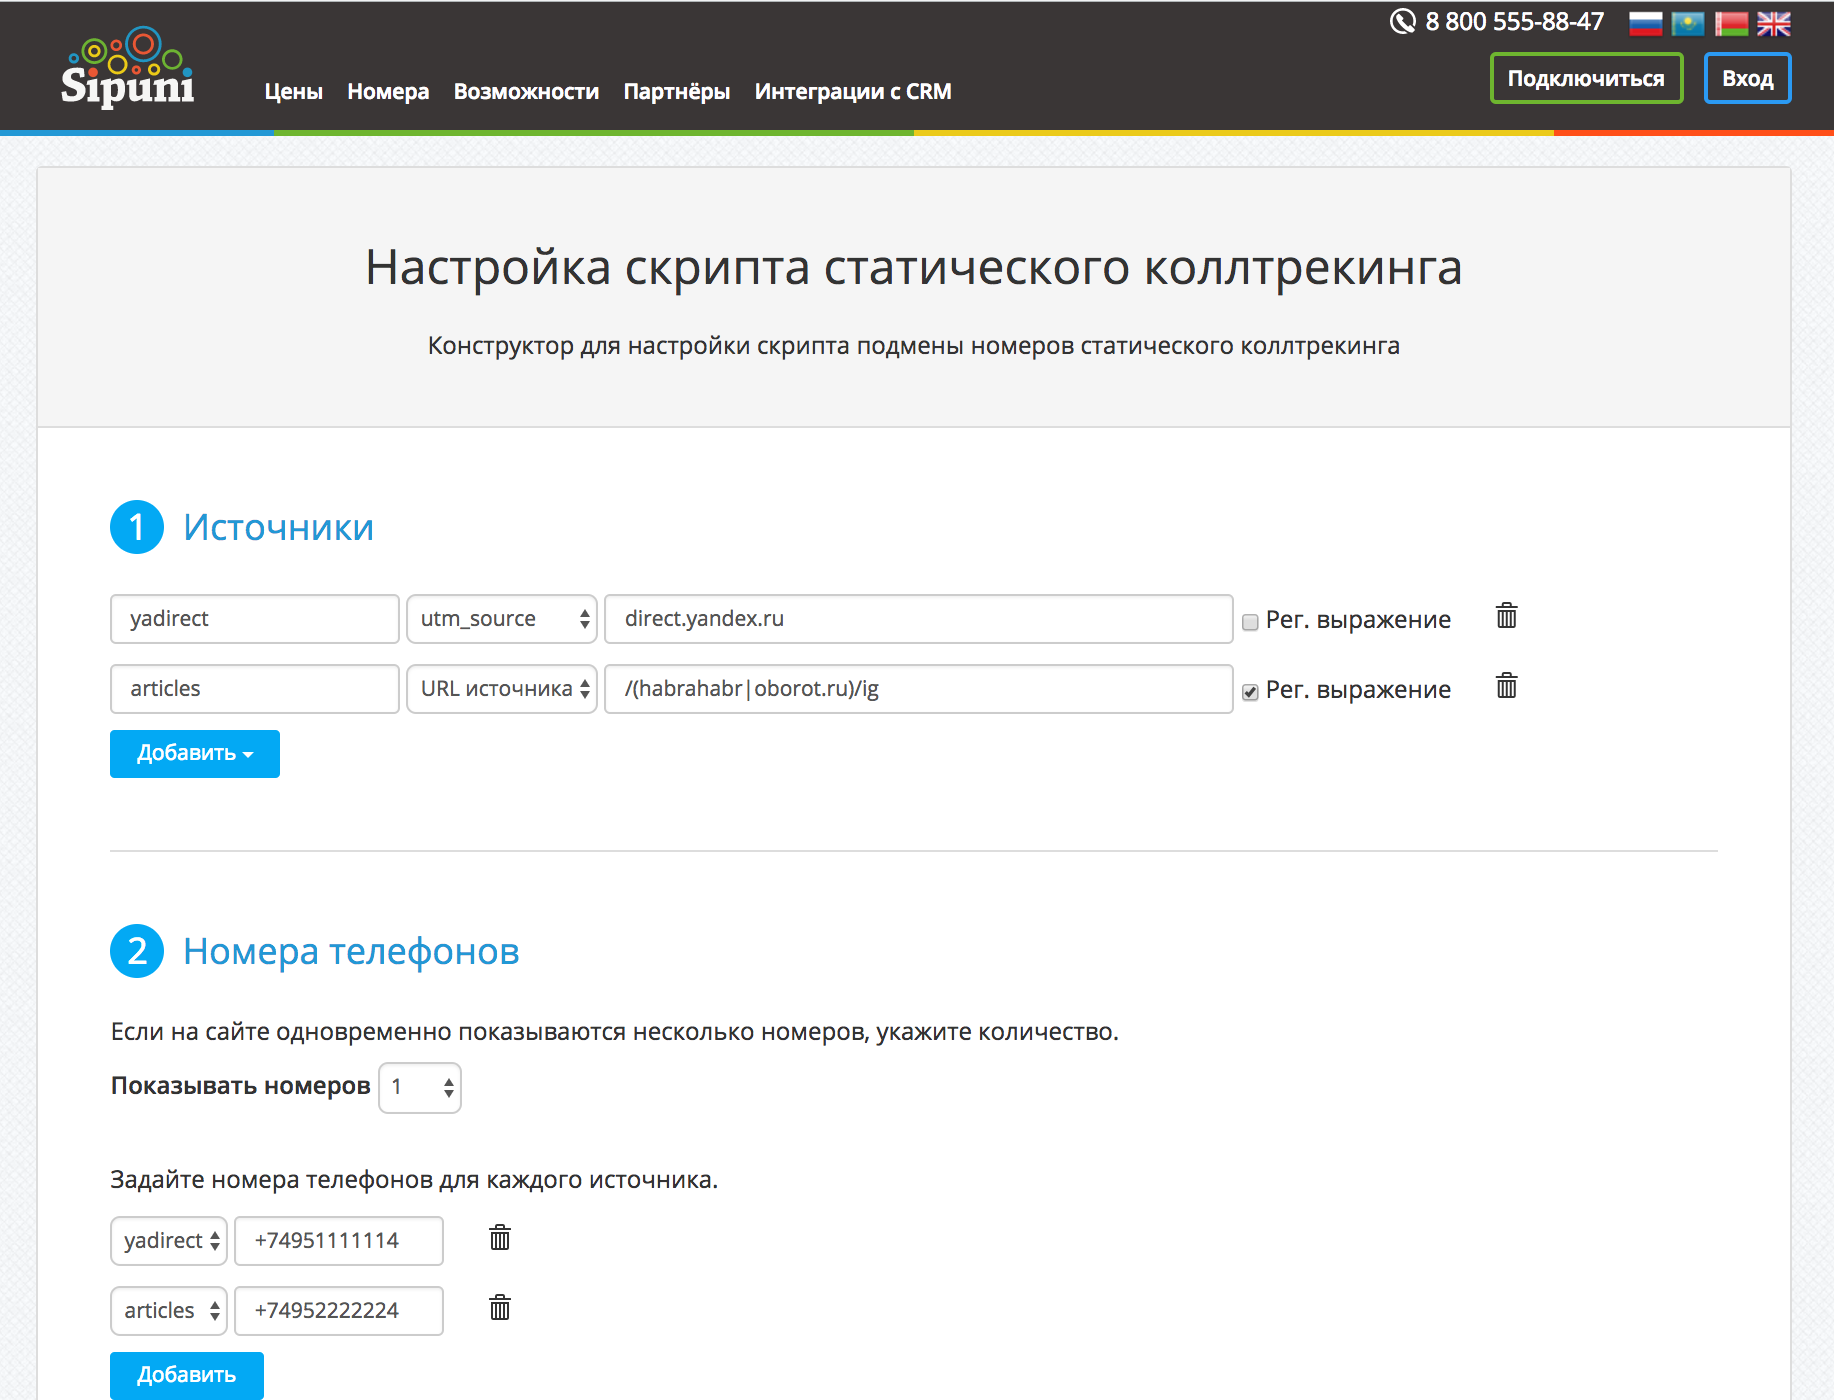Screen dimensions: 1834x1400
Task: Switch to English UK flag language
Action: point(1774,23)
